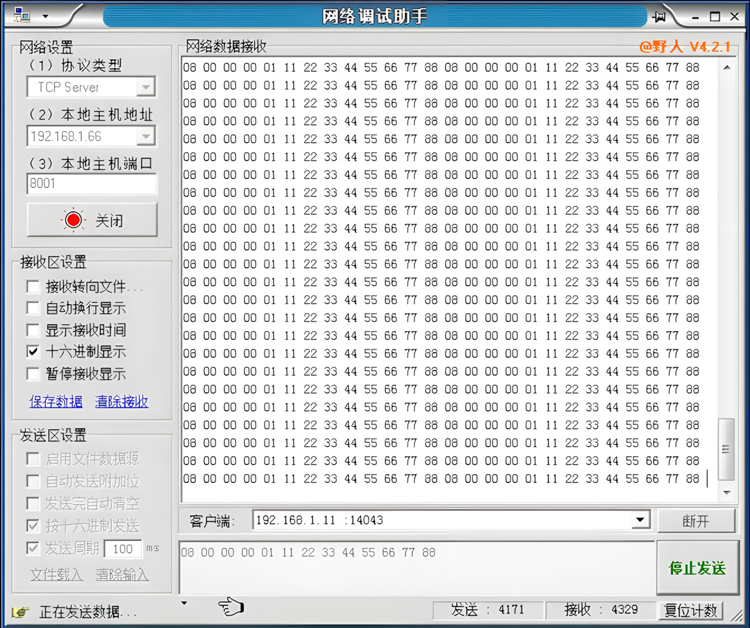Click the pointing hand icon at bottom
Viewport: 750px width, 628px height.
[231, 606]
